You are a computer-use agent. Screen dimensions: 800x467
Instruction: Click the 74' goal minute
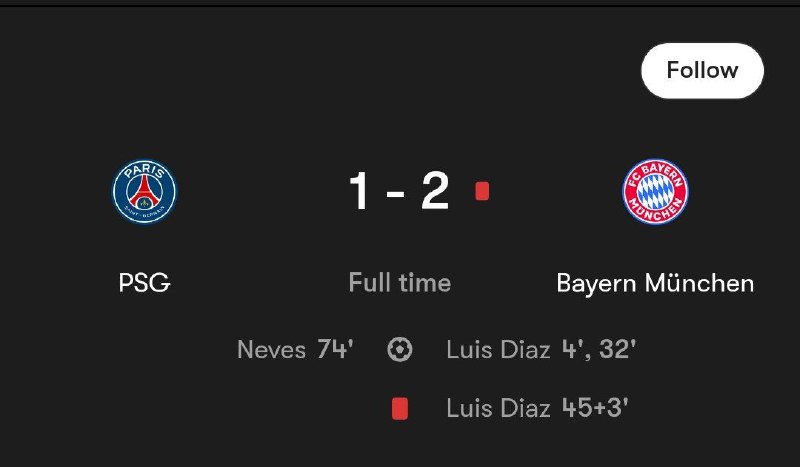tap(335, 350)
